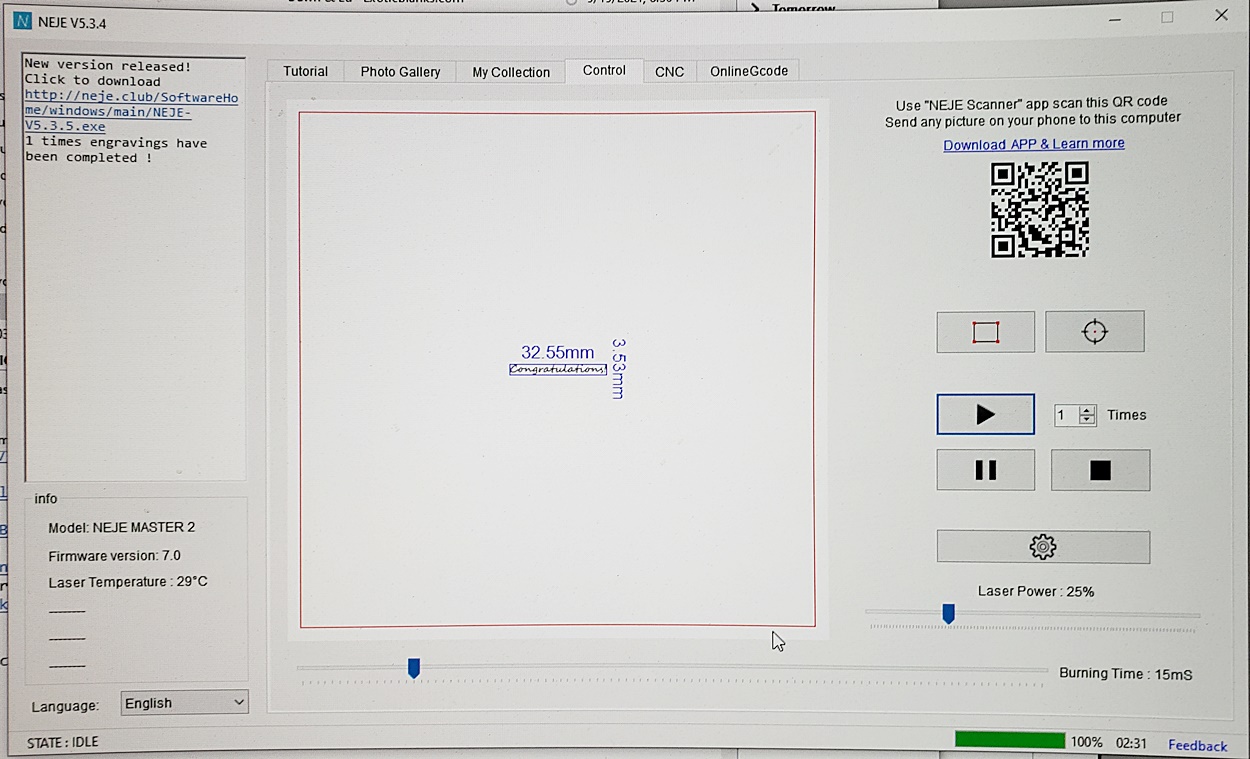This screenshot has width=1250, height=759.
Task: Start engraving with the play button
Action: pos(985,415)
